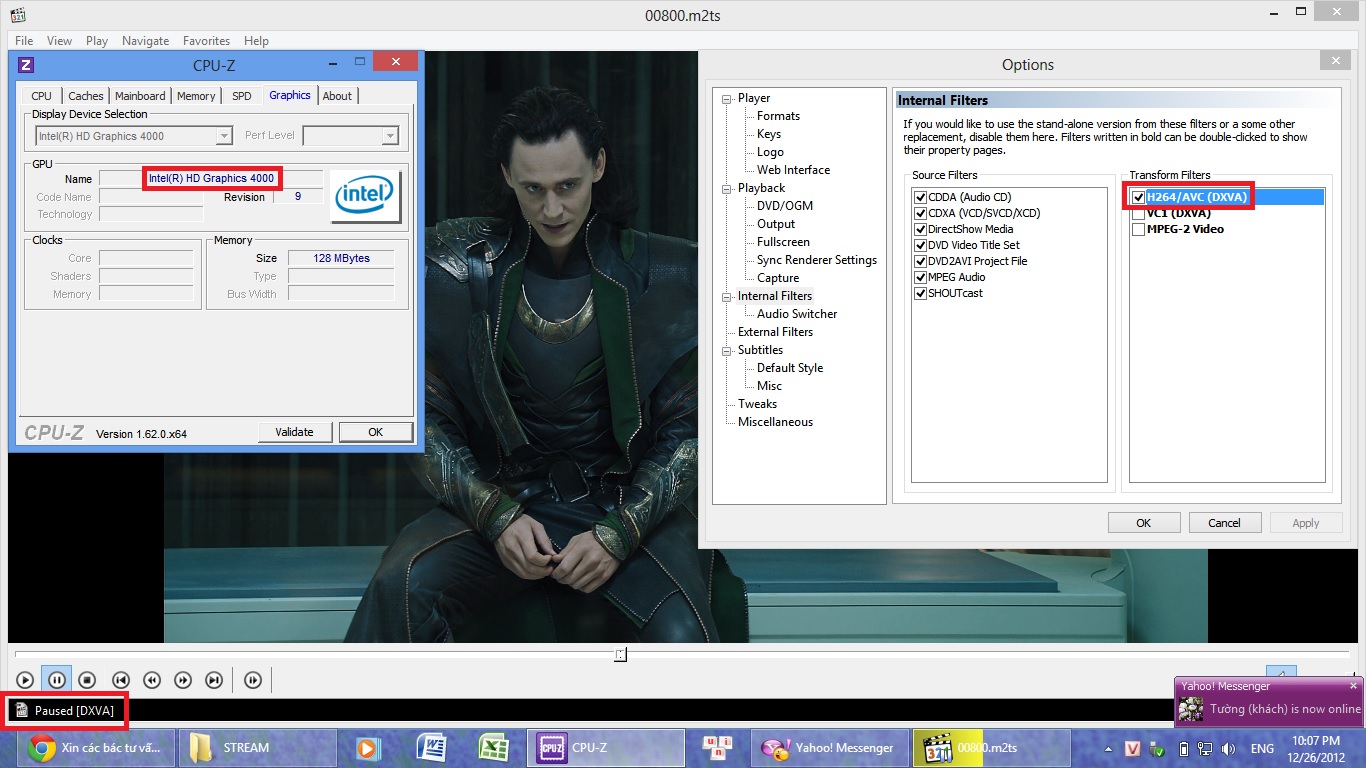Open the File menu of Media Player Classic

click(24, 41)
